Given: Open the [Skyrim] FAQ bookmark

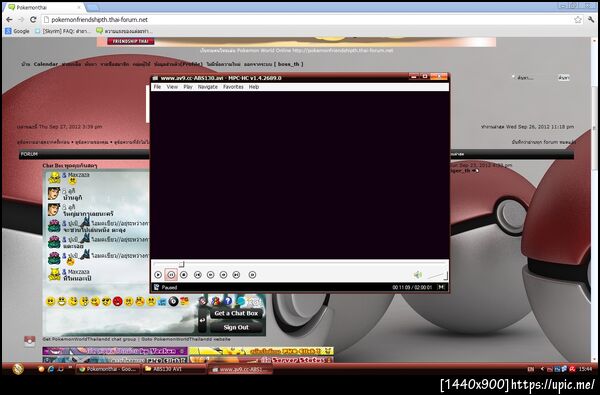Looking at the screenshot, I should coord(63,31).
